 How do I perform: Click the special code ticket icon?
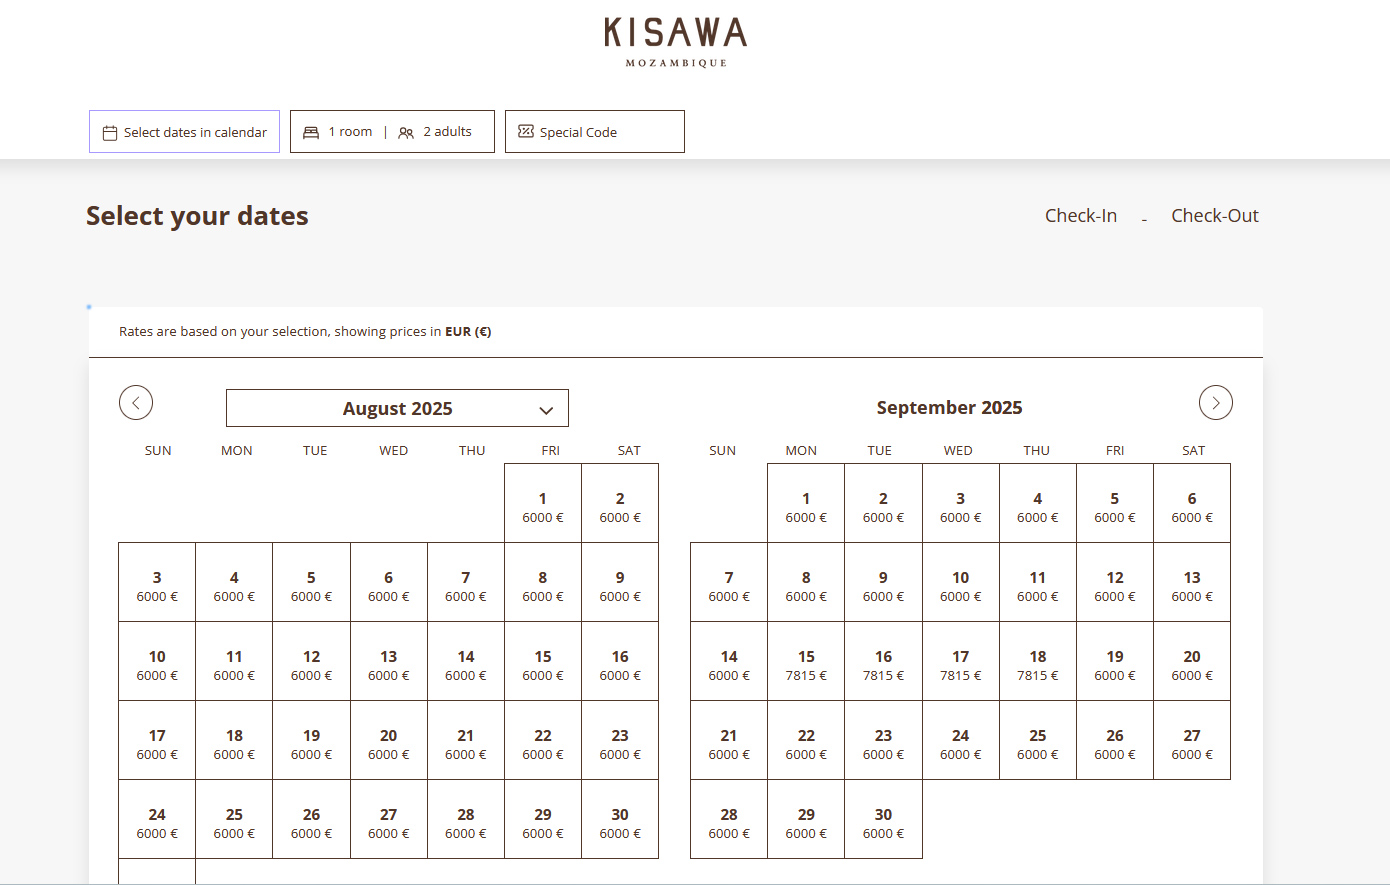(526, 132)
